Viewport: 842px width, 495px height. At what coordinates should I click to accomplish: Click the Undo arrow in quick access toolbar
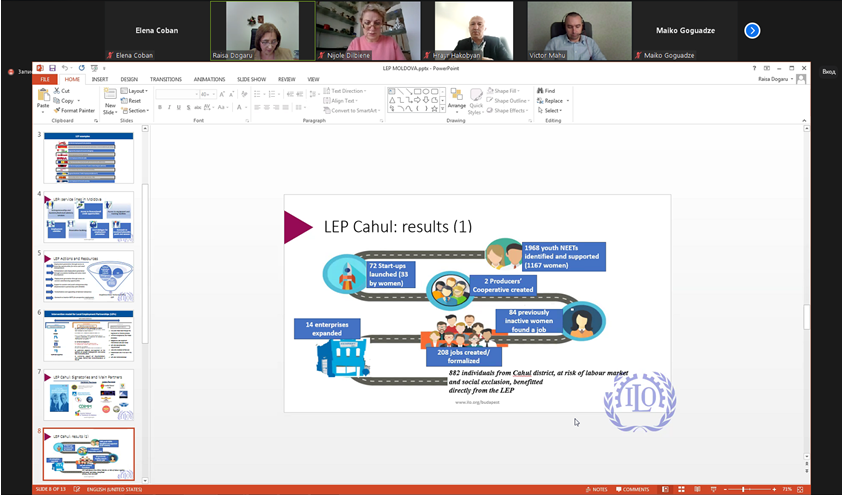click(64, 67)
